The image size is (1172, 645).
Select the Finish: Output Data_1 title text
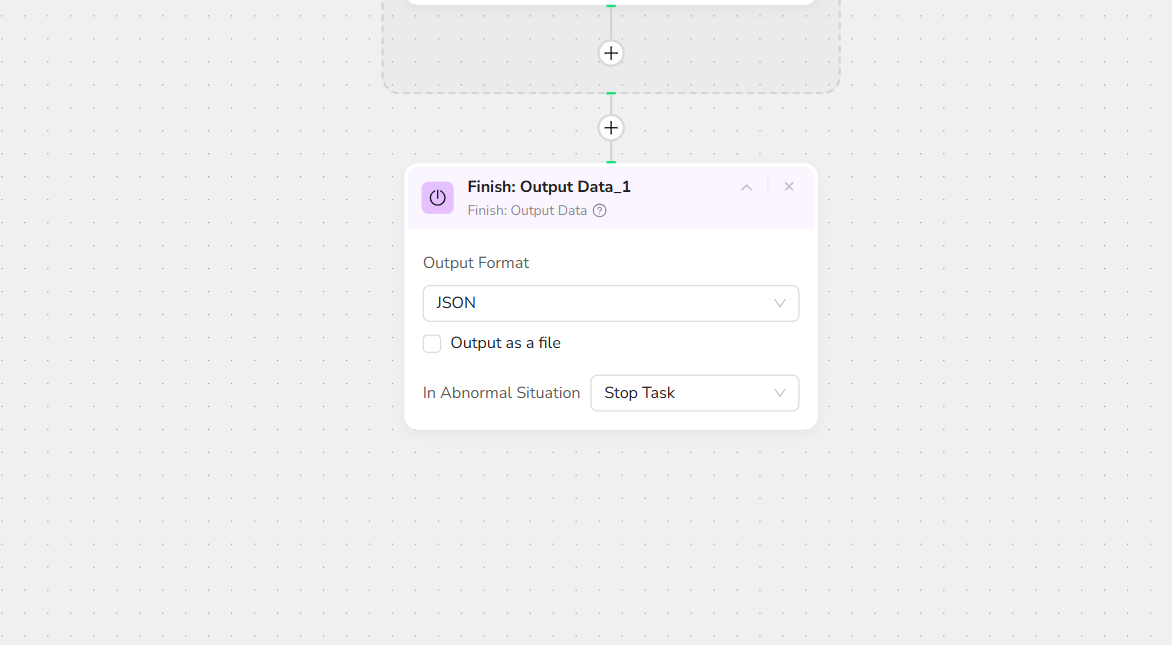coord(549,187)
